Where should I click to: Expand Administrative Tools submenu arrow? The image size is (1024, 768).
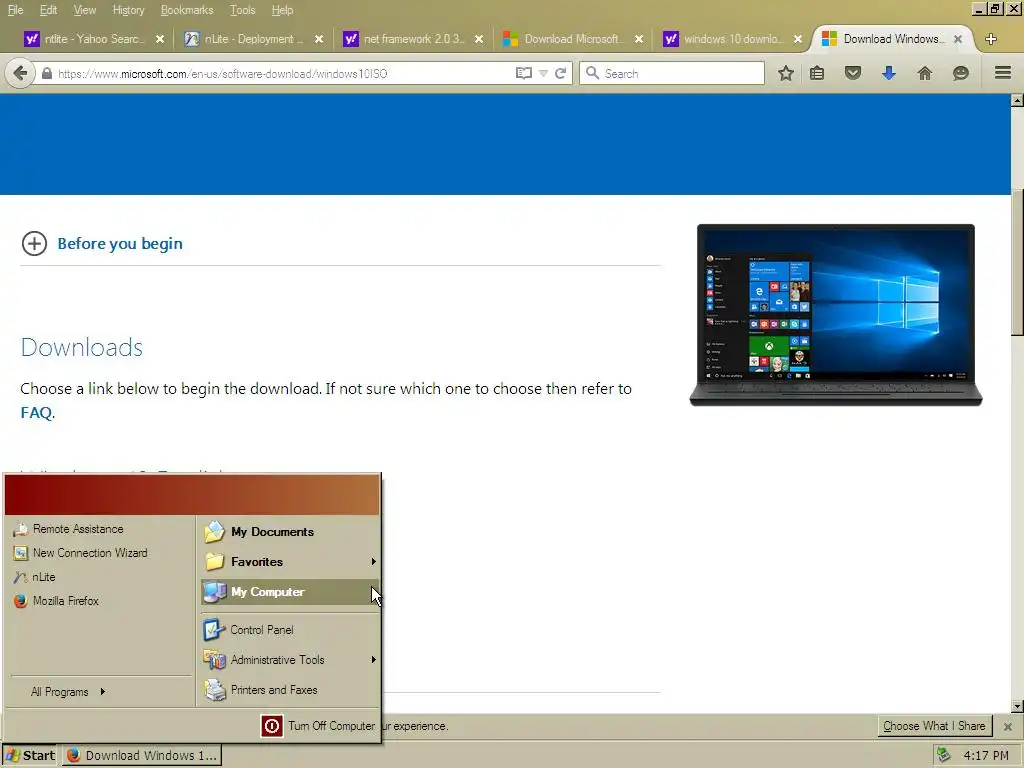pyautogui.click(x=374, y=660)
